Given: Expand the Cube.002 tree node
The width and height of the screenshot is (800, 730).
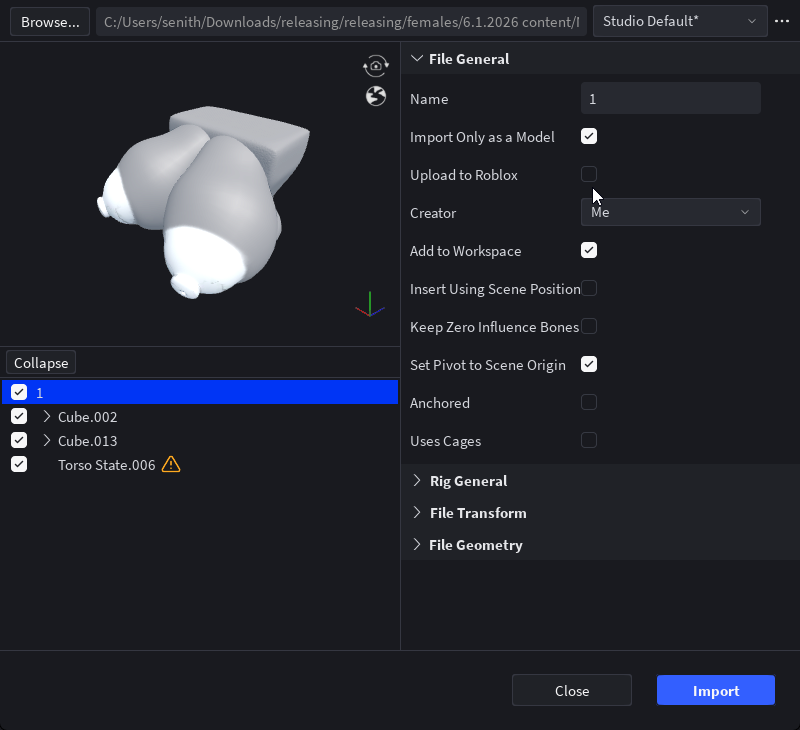Looking at the screenshot, I should (47, 416).
